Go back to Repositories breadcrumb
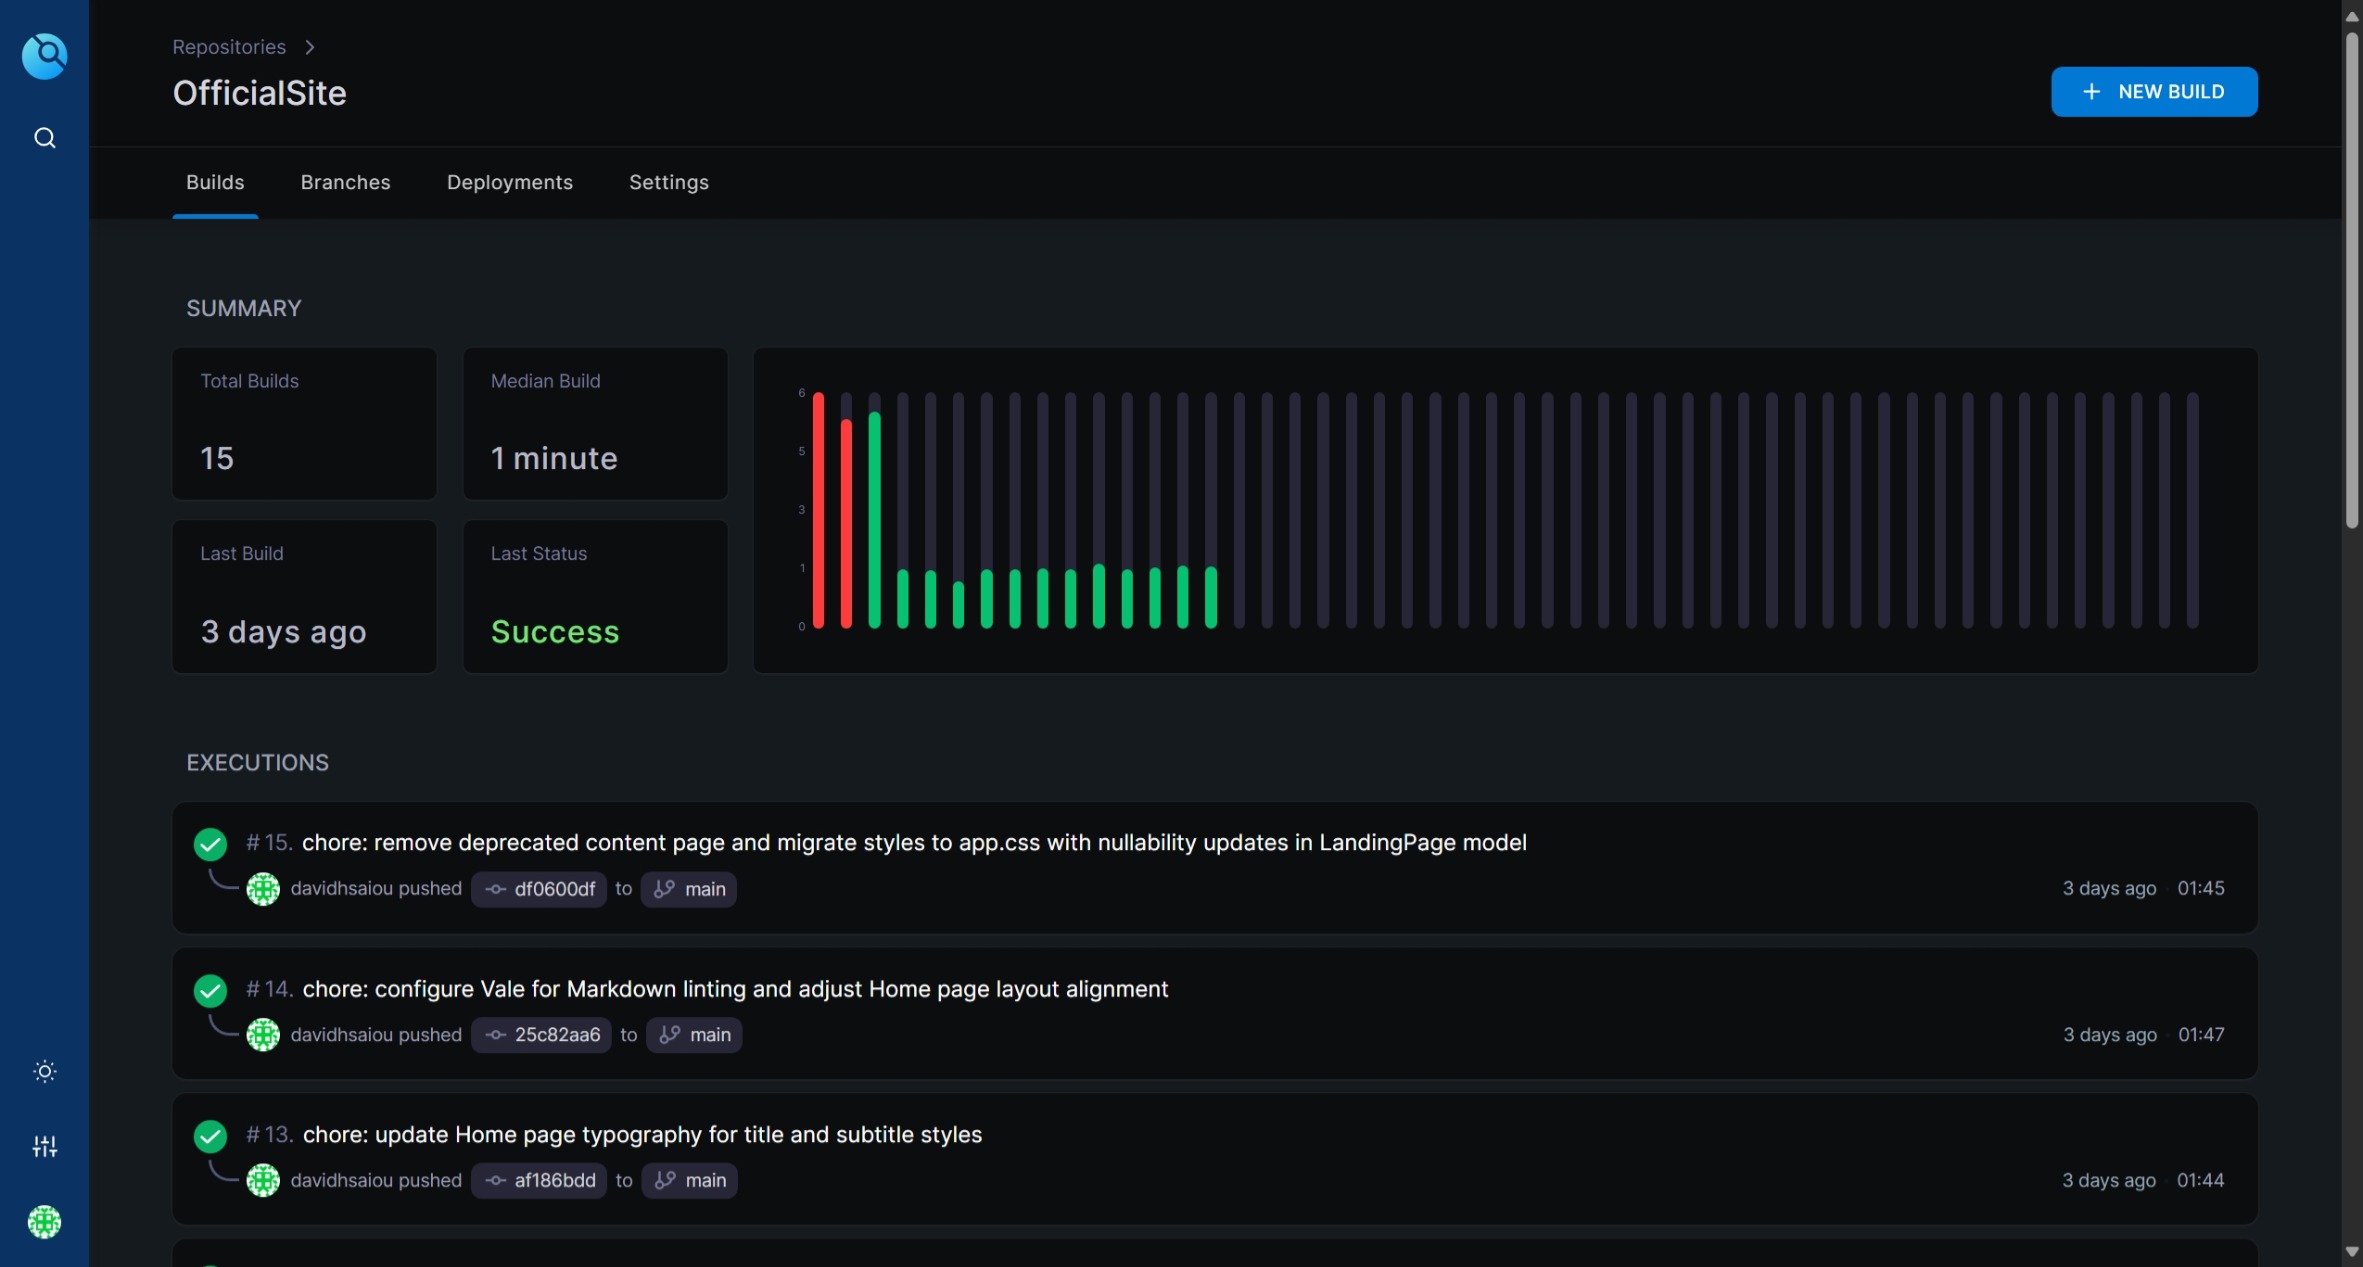The image size is (2363, 1267). 229,47
